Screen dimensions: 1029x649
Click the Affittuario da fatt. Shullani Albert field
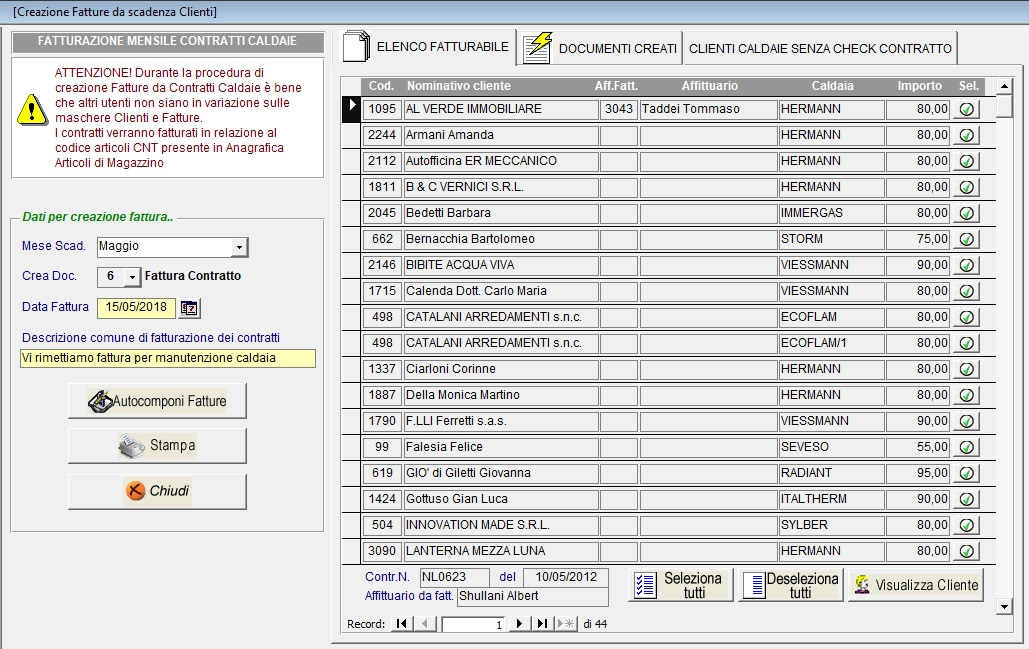[x=532, y=597]
